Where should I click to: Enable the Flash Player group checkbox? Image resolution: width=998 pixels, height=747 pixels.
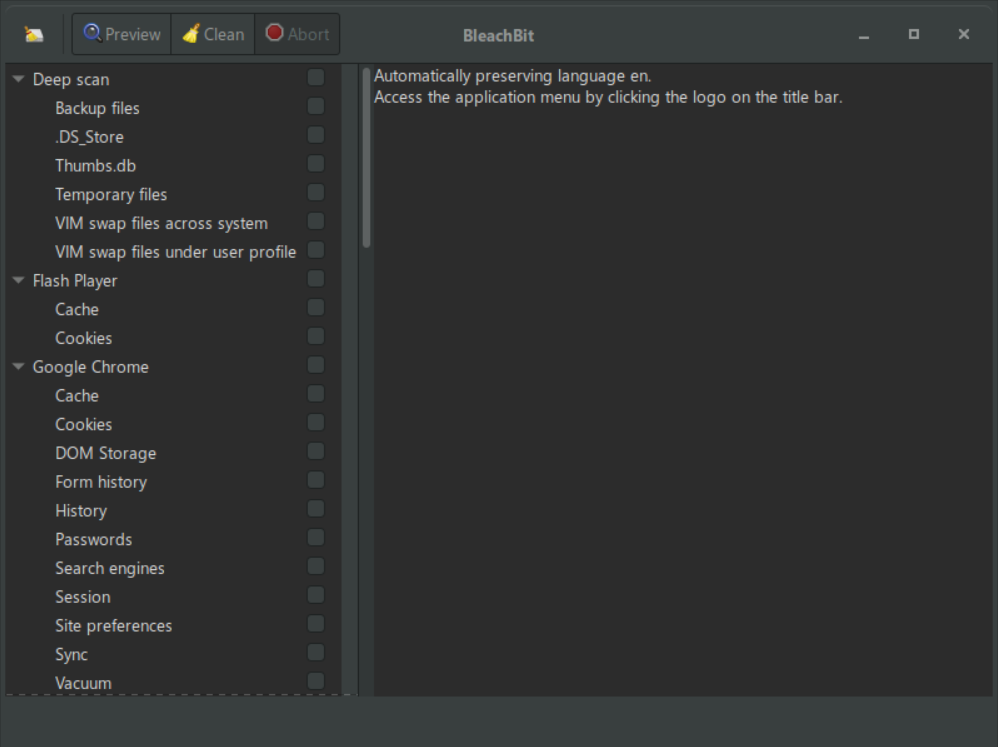(316, 279)
